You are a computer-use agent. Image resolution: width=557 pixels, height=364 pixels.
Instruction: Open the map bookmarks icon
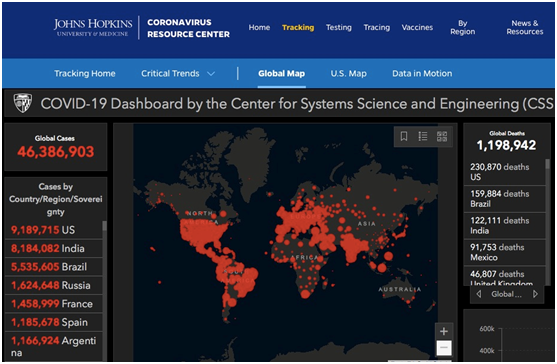pos(404,136)
